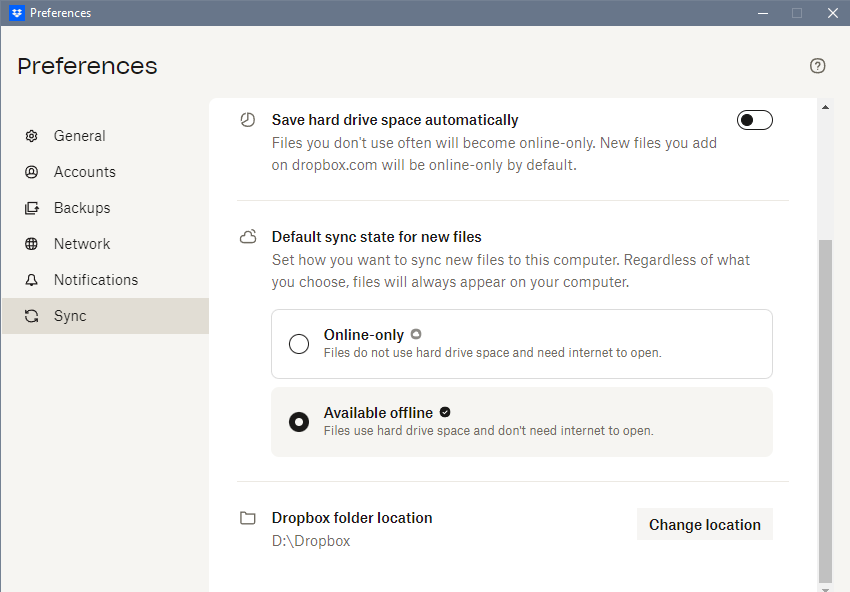Select the Available offline radio option
Image resolution: width=850 pixels, height=592 pixels.
point(299,422)
